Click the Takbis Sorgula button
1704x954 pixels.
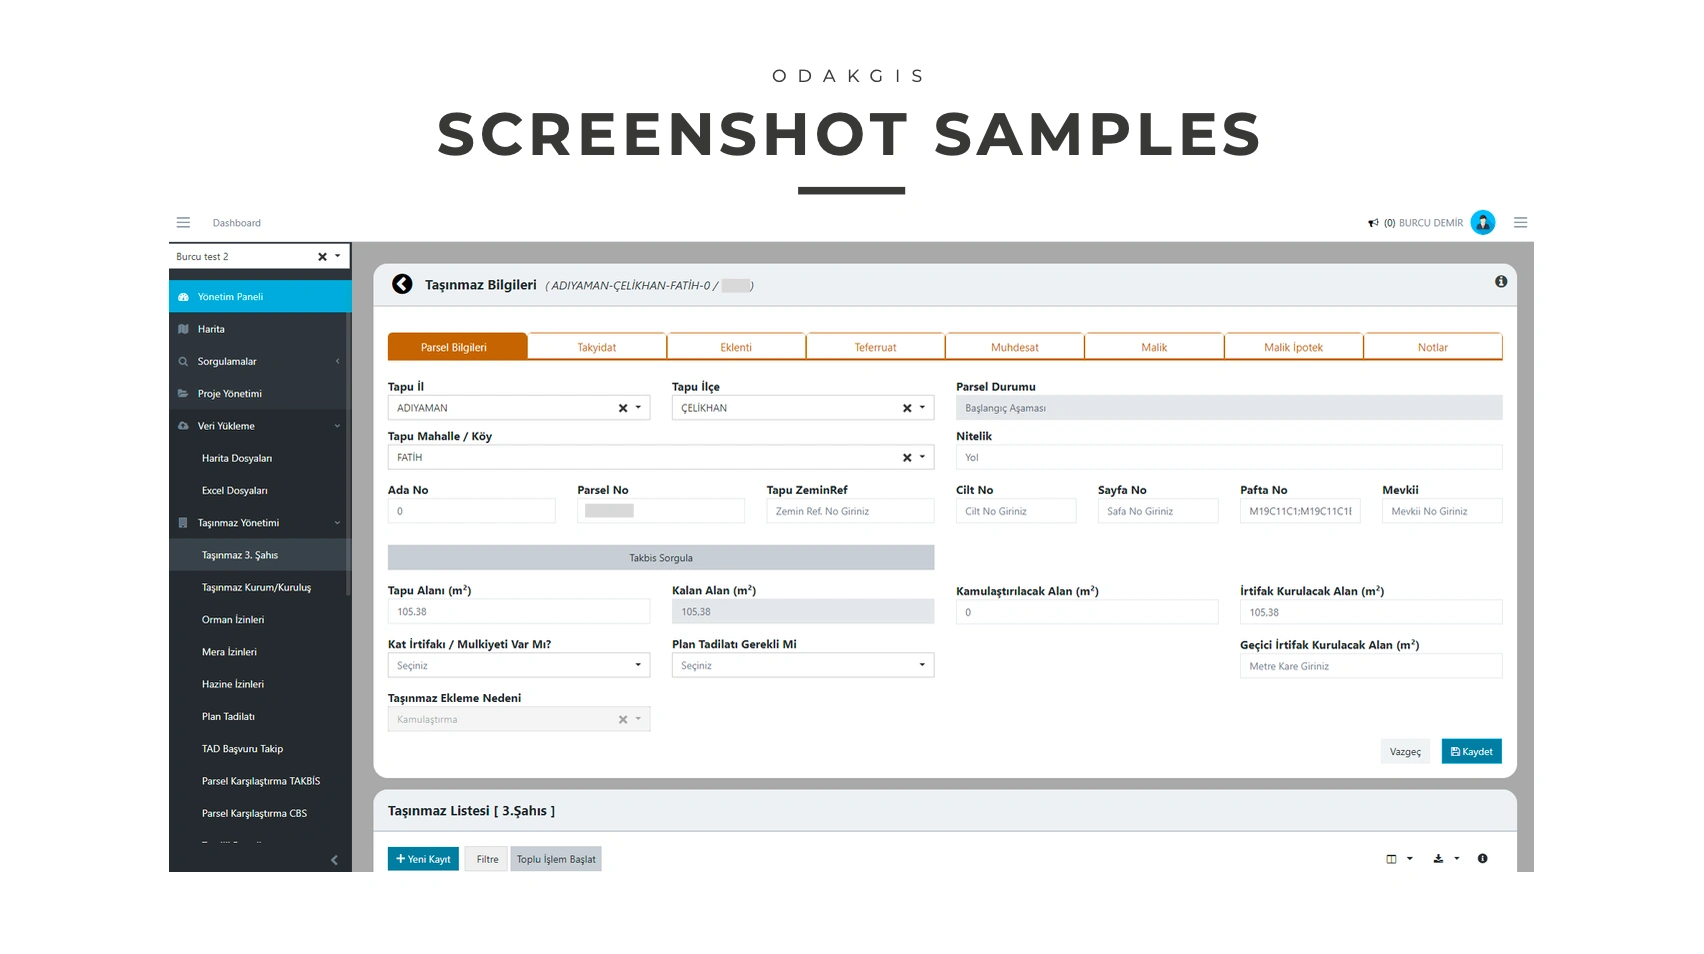pyautogui.click(x=660, y=558)
